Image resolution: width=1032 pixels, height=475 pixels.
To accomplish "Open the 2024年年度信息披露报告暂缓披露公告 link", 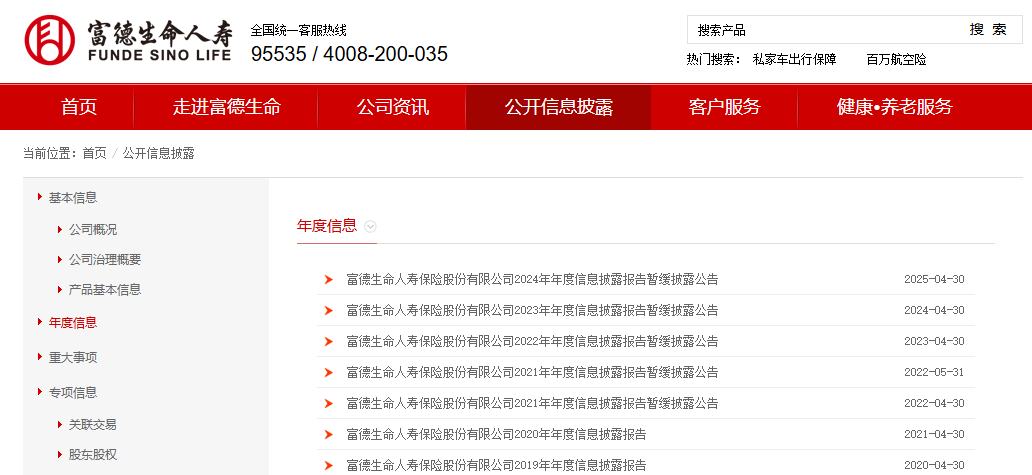I will click(532, 280).
